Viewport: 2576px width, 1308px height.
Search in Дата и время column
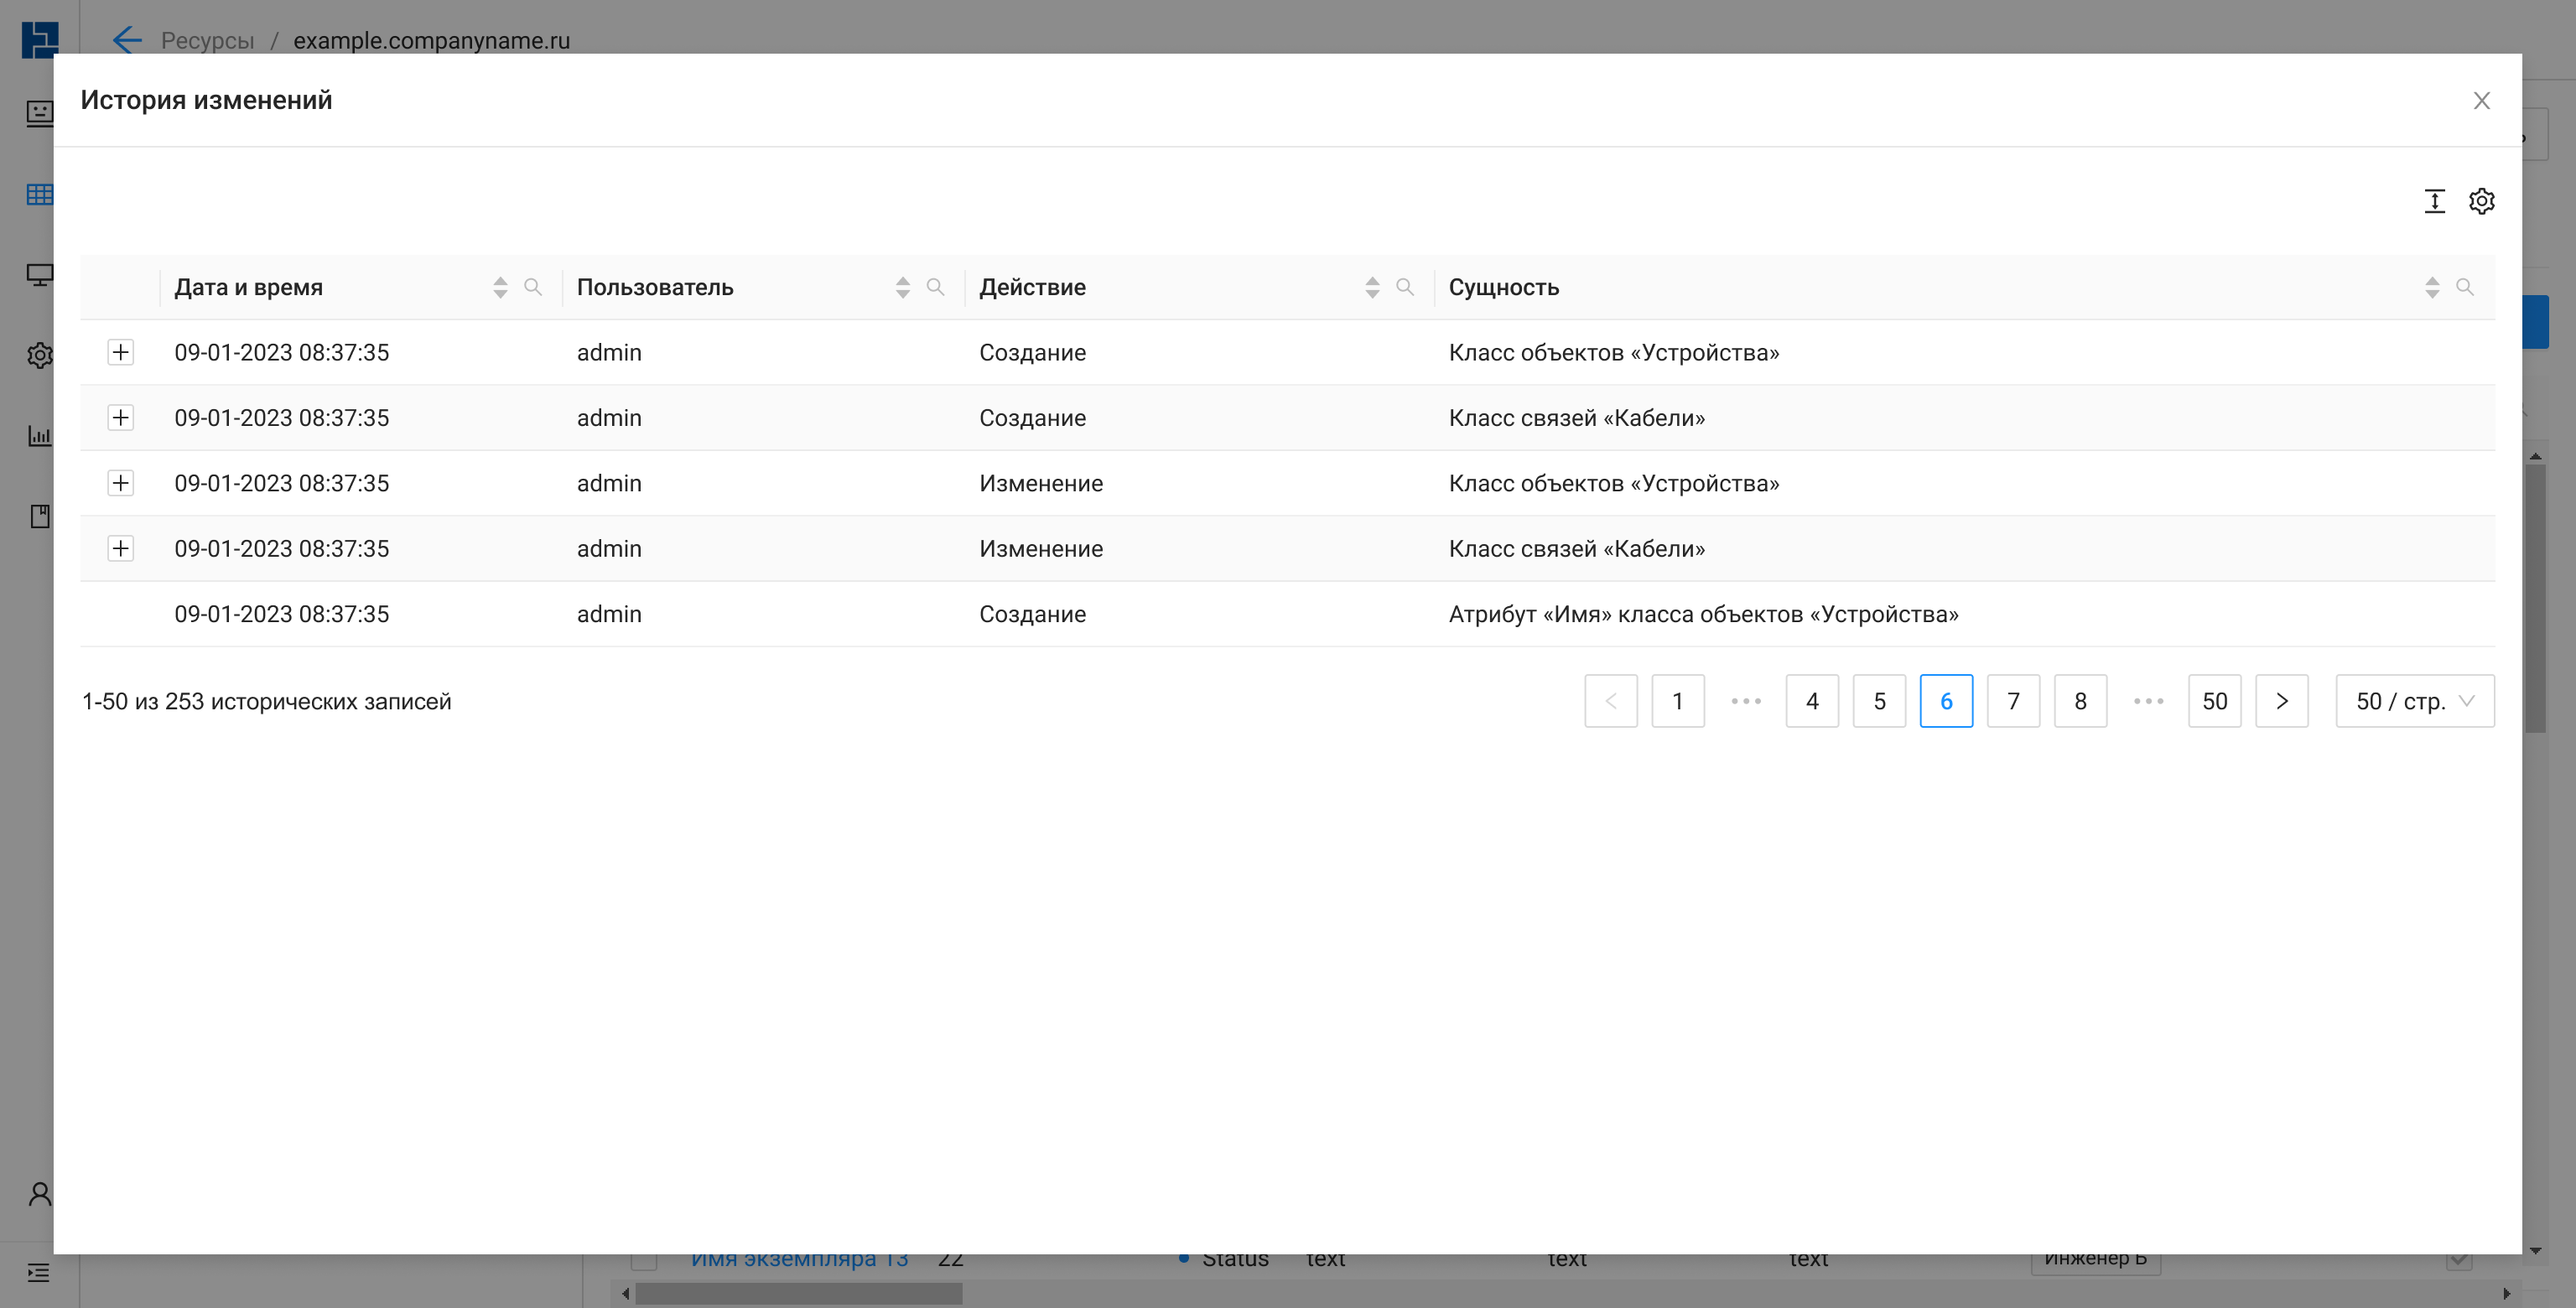pyautogui.click(x=533, y=287)
